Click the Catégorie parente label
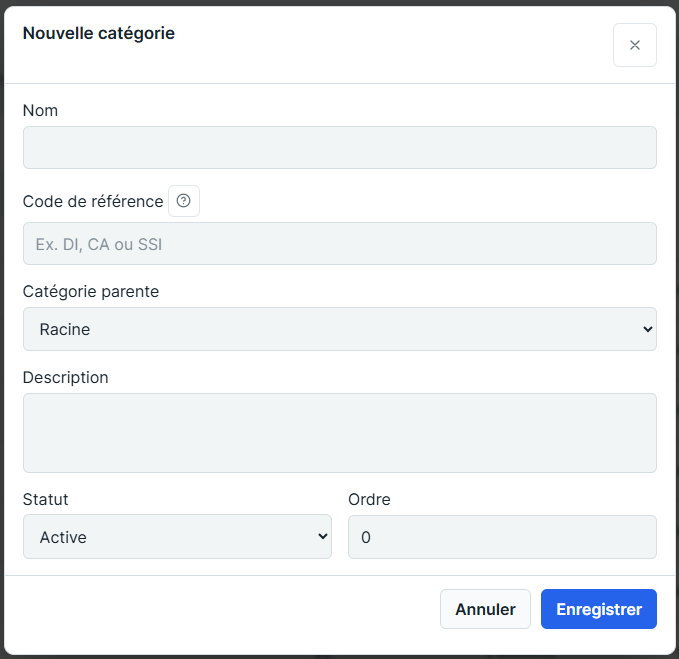The image size is (679, 659). click(91, 292)
